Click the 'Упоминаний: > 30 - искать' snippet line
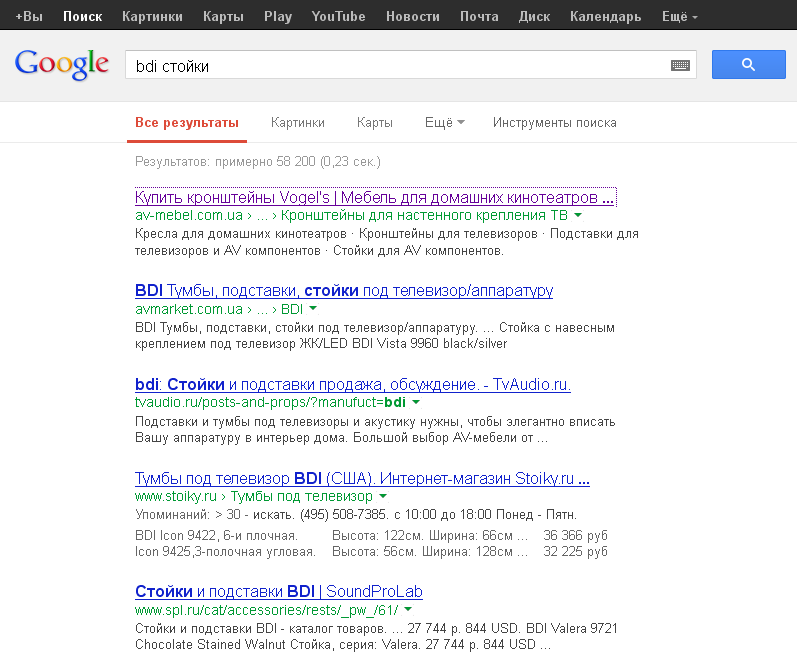 tap(356, 514)
